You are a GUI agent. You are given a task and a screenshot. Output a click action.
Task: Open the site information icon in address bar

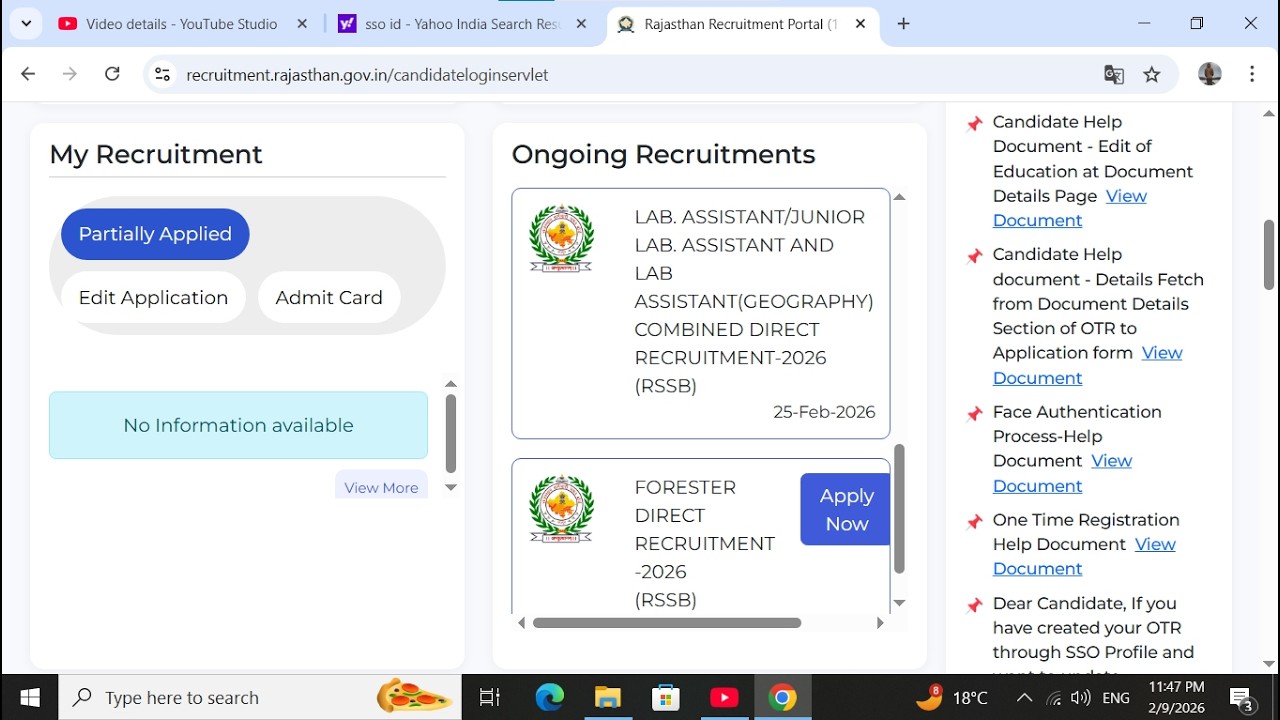tap(163, 74)
